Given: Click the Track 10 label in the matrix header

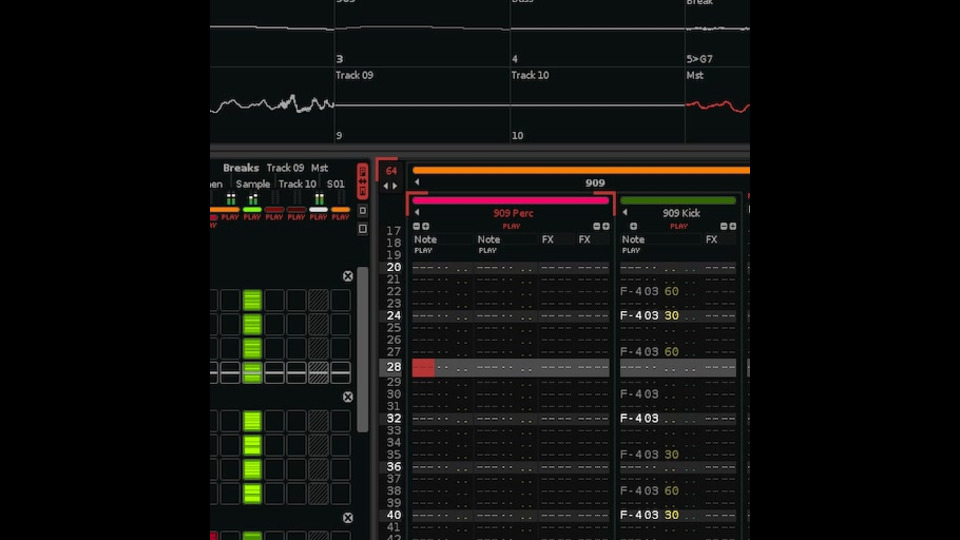Looking at the screenshot, I should point(297,184).
